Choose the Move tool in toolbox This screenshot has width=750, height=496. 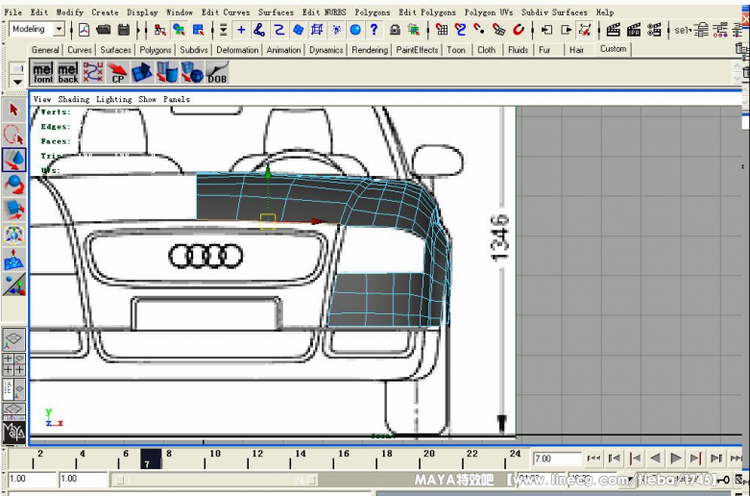14,160
